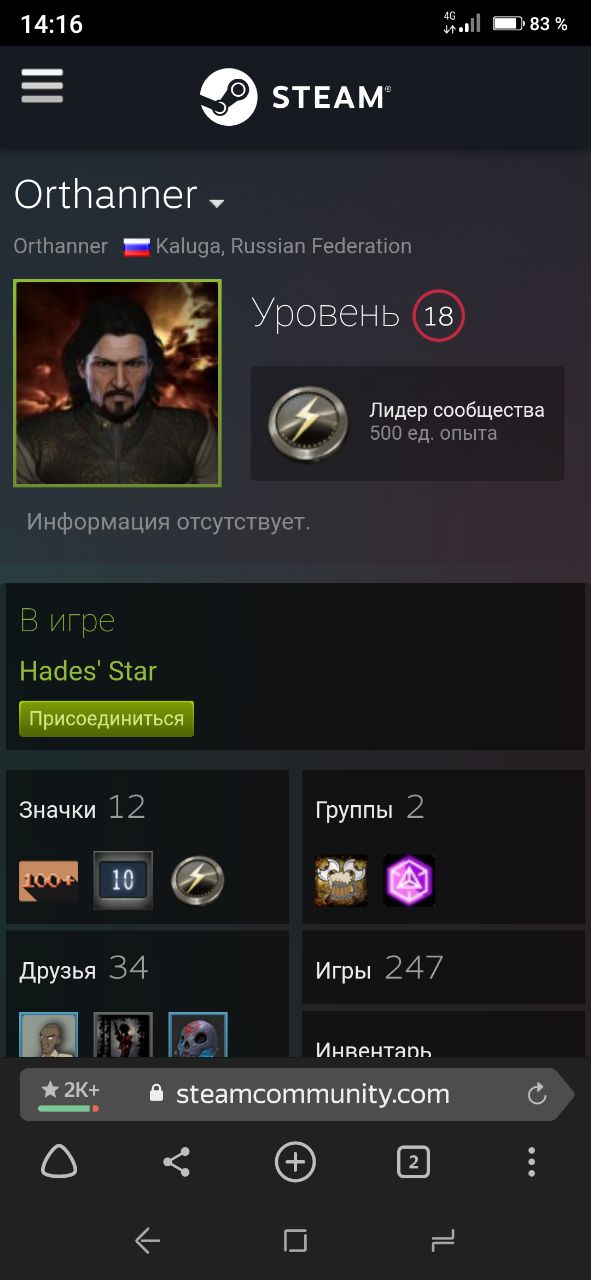Open Orthanner's profile avatar image
The image size is (591, 1280).
point(117,383)
